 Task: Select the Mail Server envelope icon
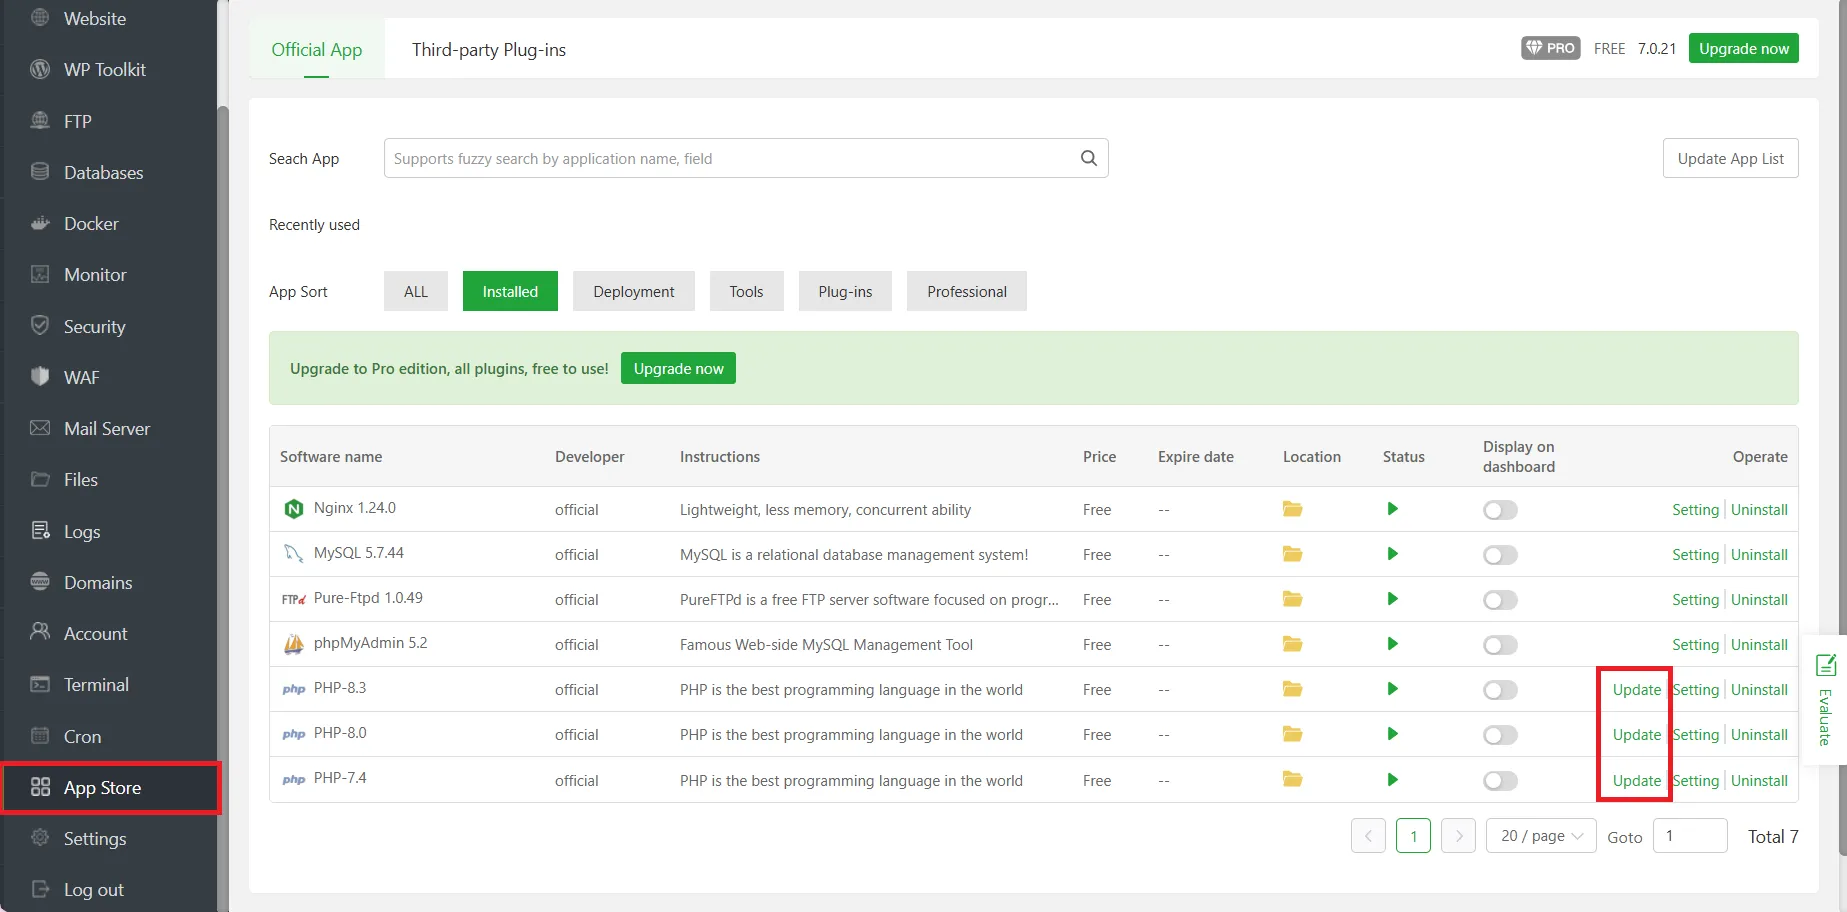[x=40, y=428]
